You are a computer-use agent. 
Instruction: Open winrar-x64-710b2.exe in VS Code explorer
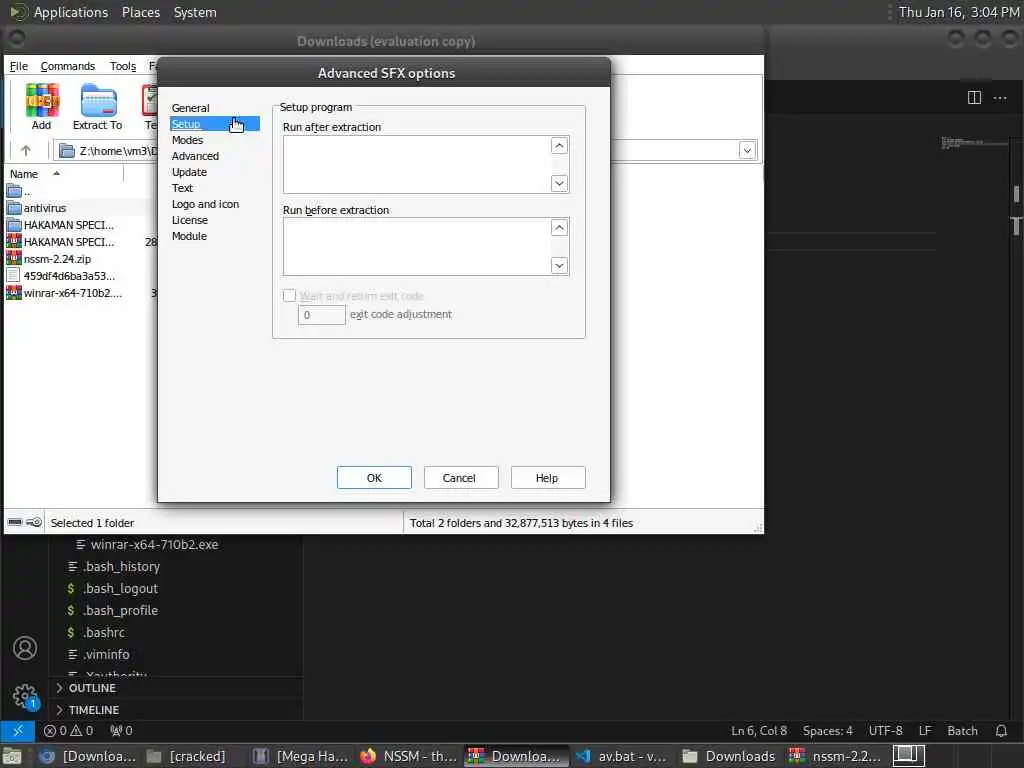154,544
